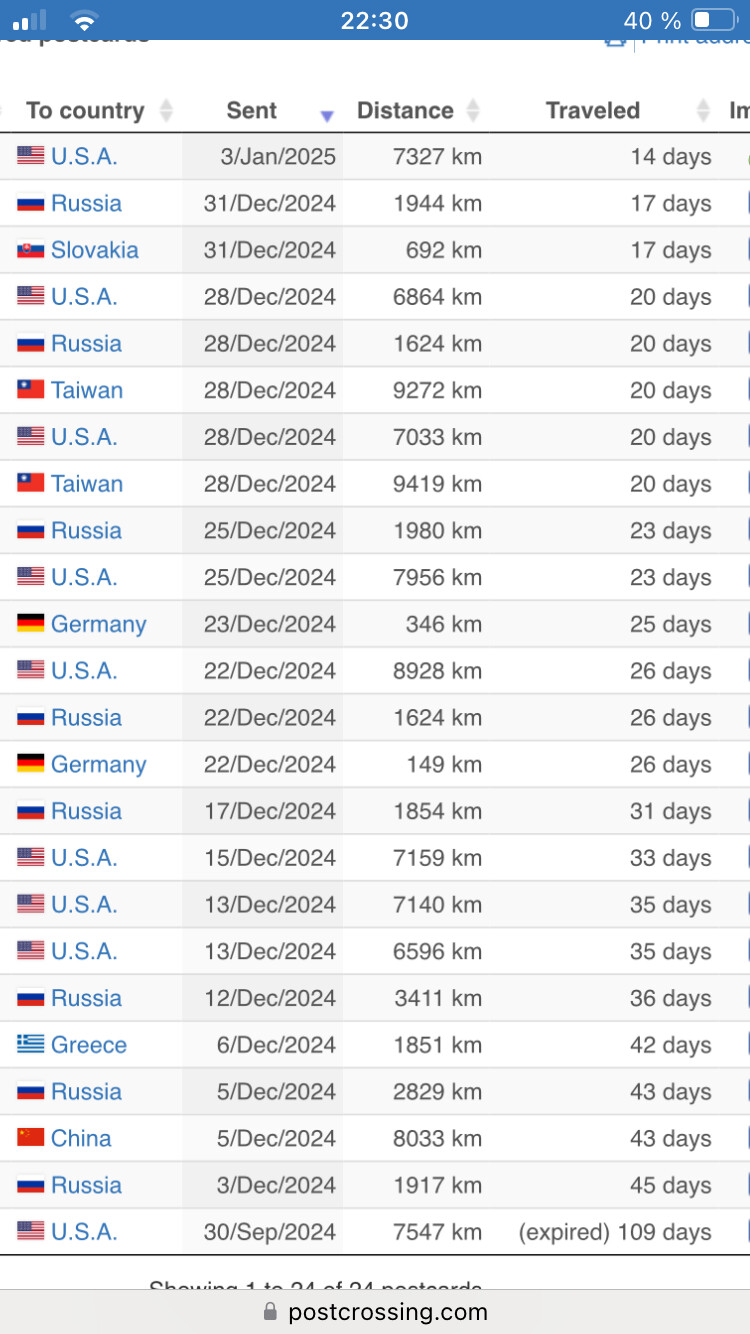This screenshot has width=750, height=1334.
Task: Click the Sent column sort arrow
Action: 326,116
